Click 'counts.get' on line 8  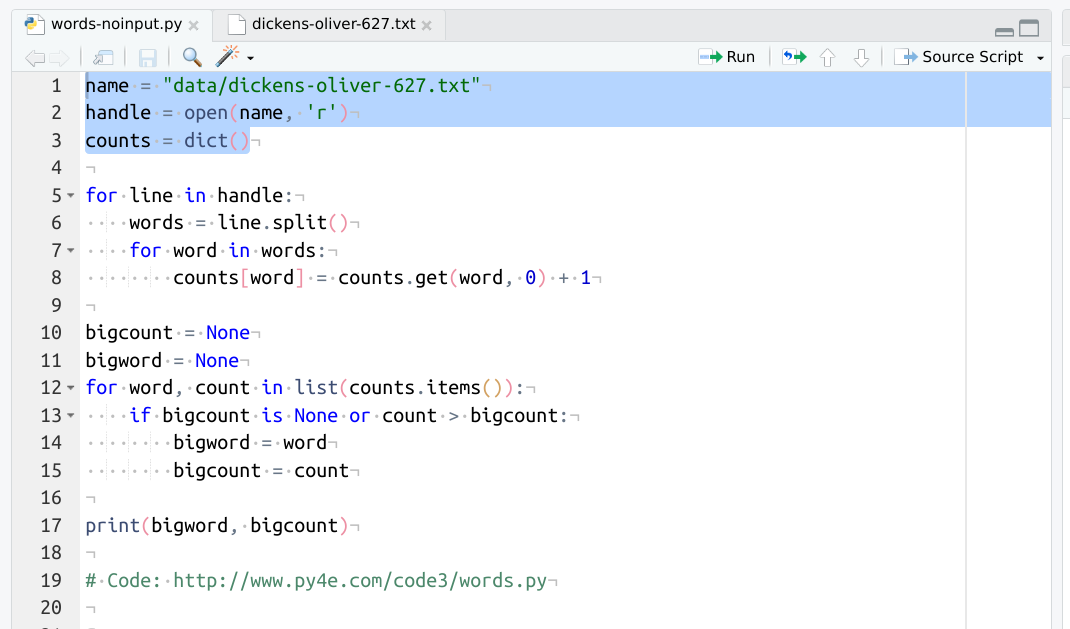pos(393,278)
